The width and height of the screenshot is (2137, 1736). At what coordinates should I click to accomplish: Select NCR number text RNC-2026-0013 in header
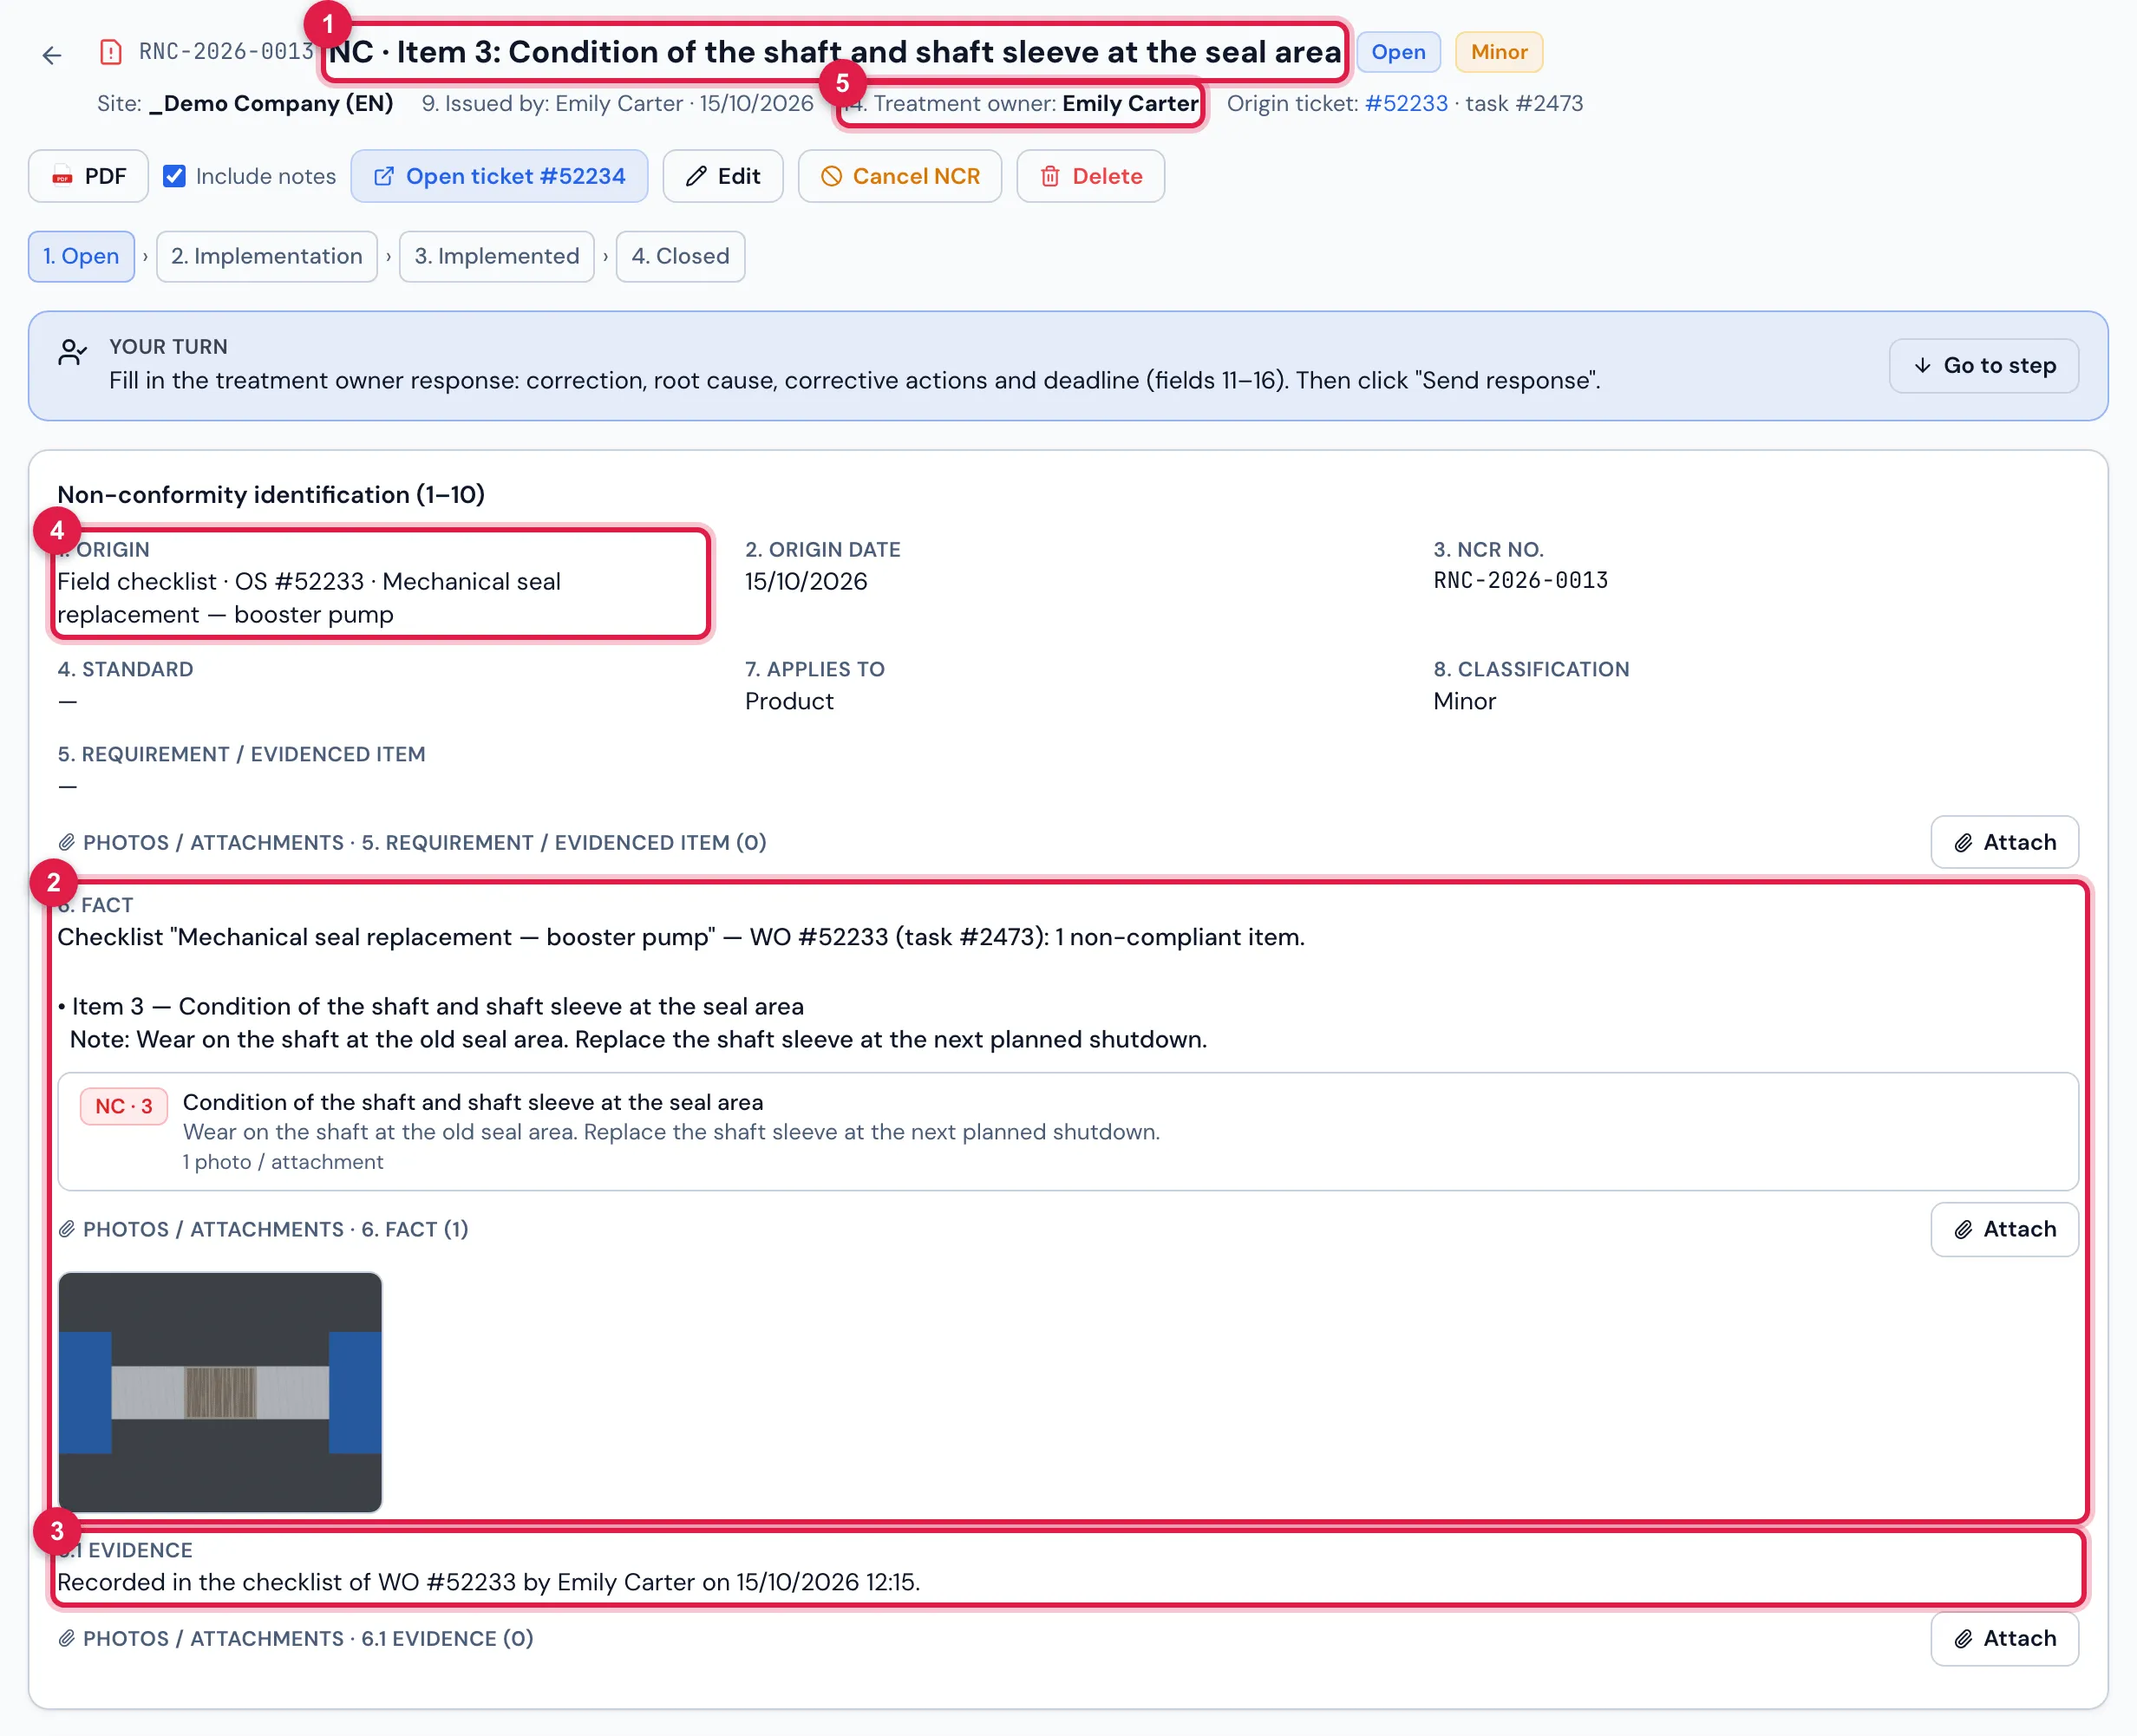click(x=226, y=52)
